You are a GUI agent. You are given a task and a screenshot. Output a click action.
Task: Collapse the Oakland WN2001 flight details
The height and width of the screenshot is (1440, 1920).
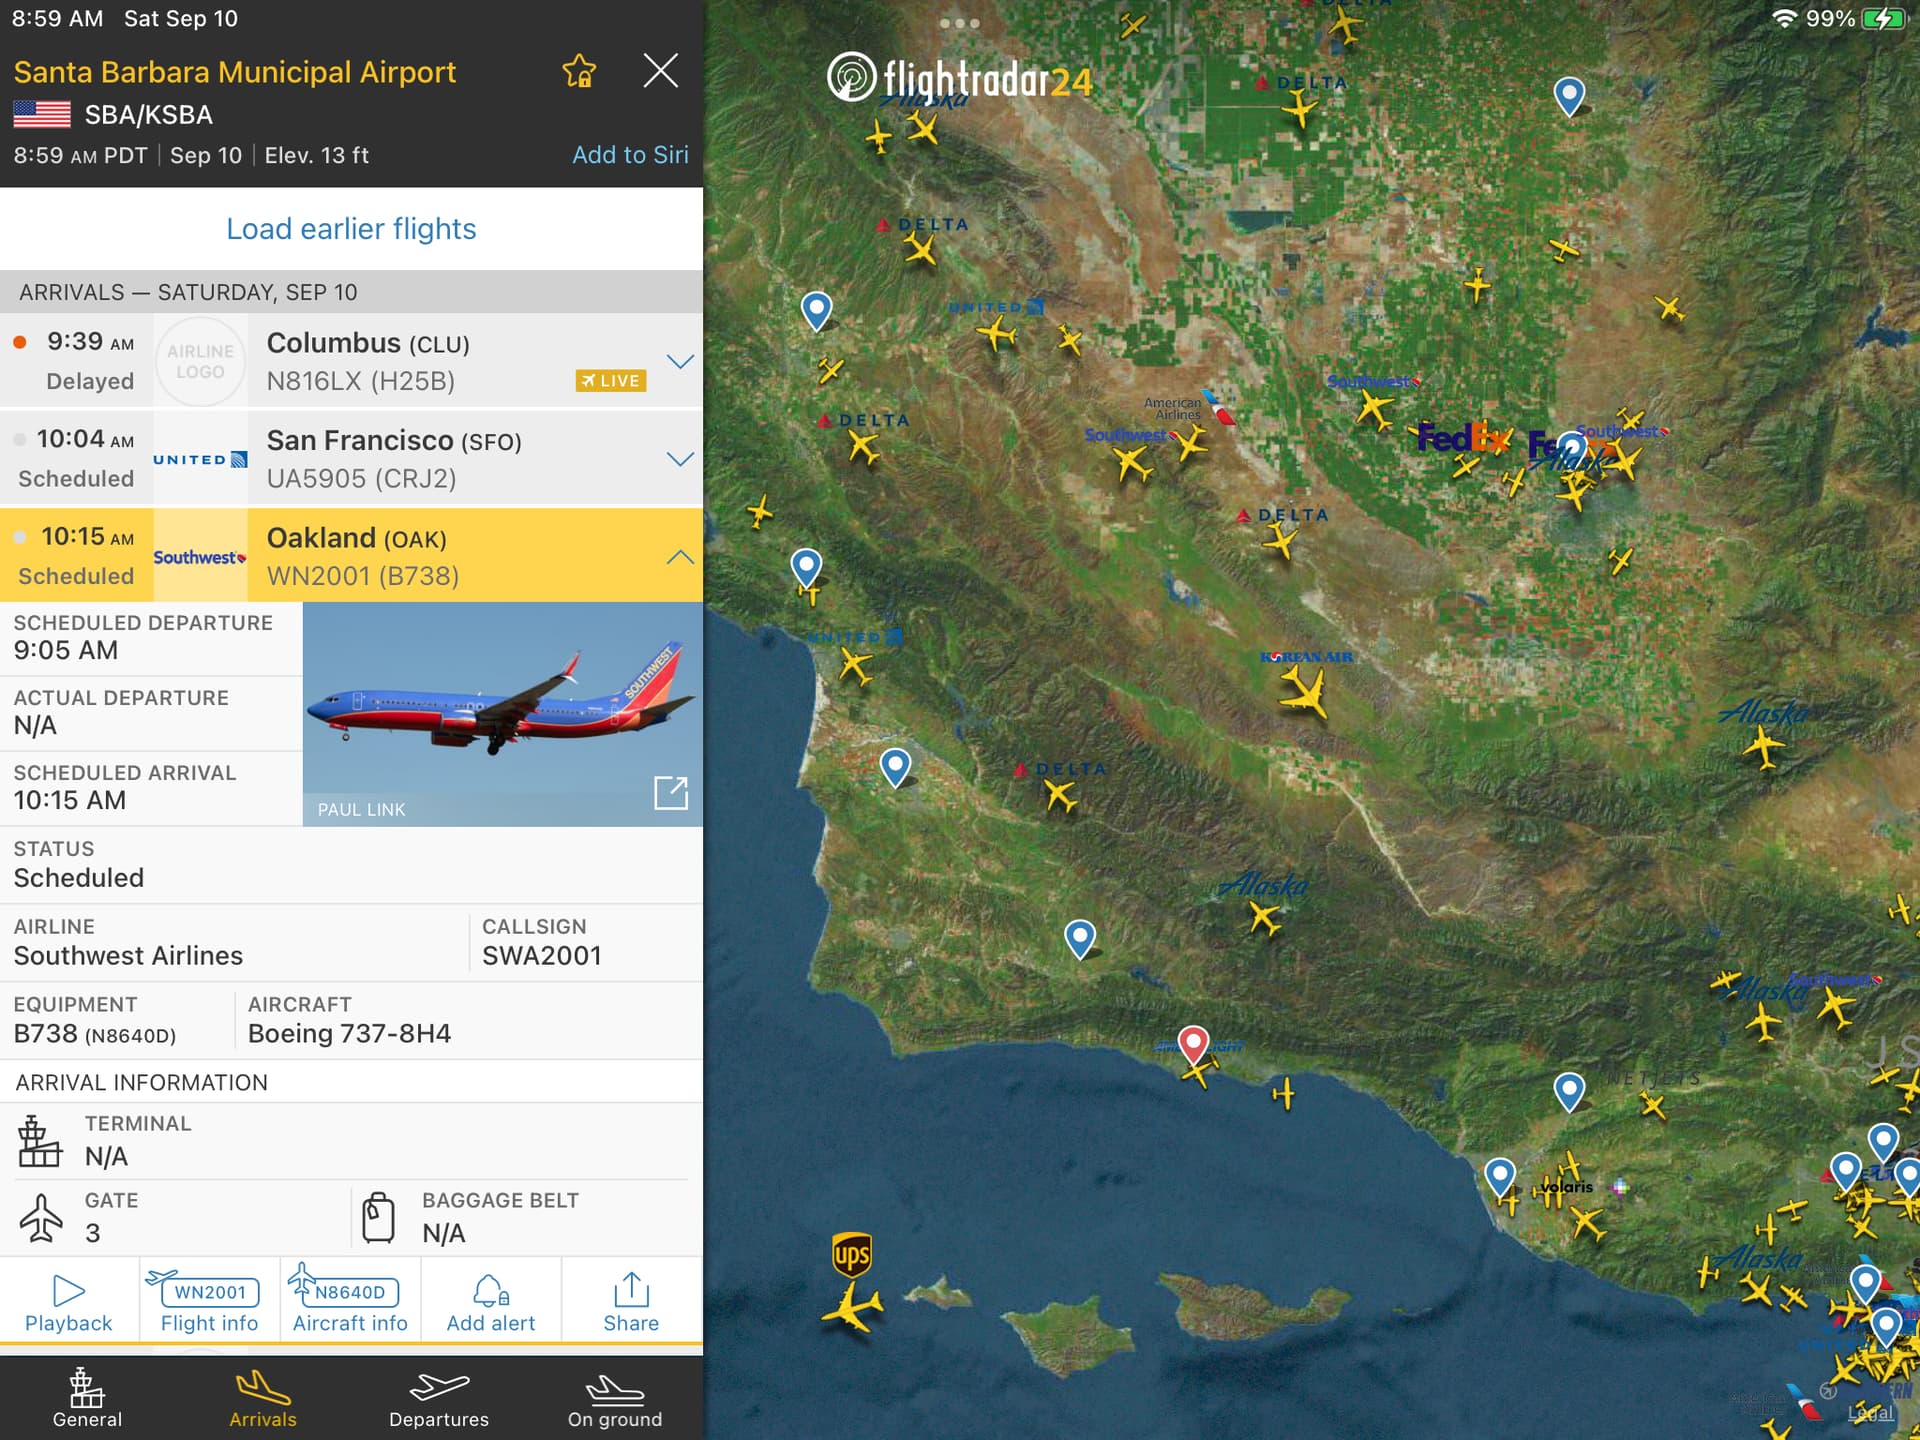coord(679,557)
